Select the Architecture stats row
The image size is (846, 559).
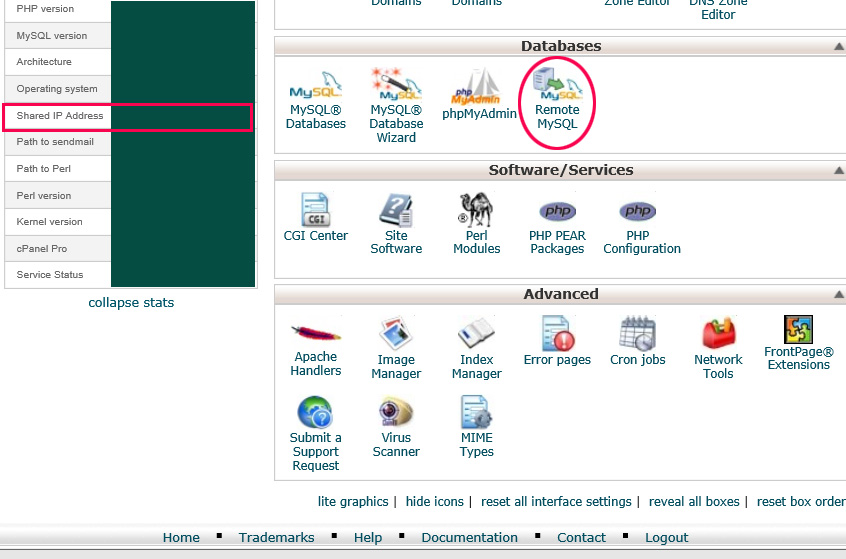coord(129,62)
